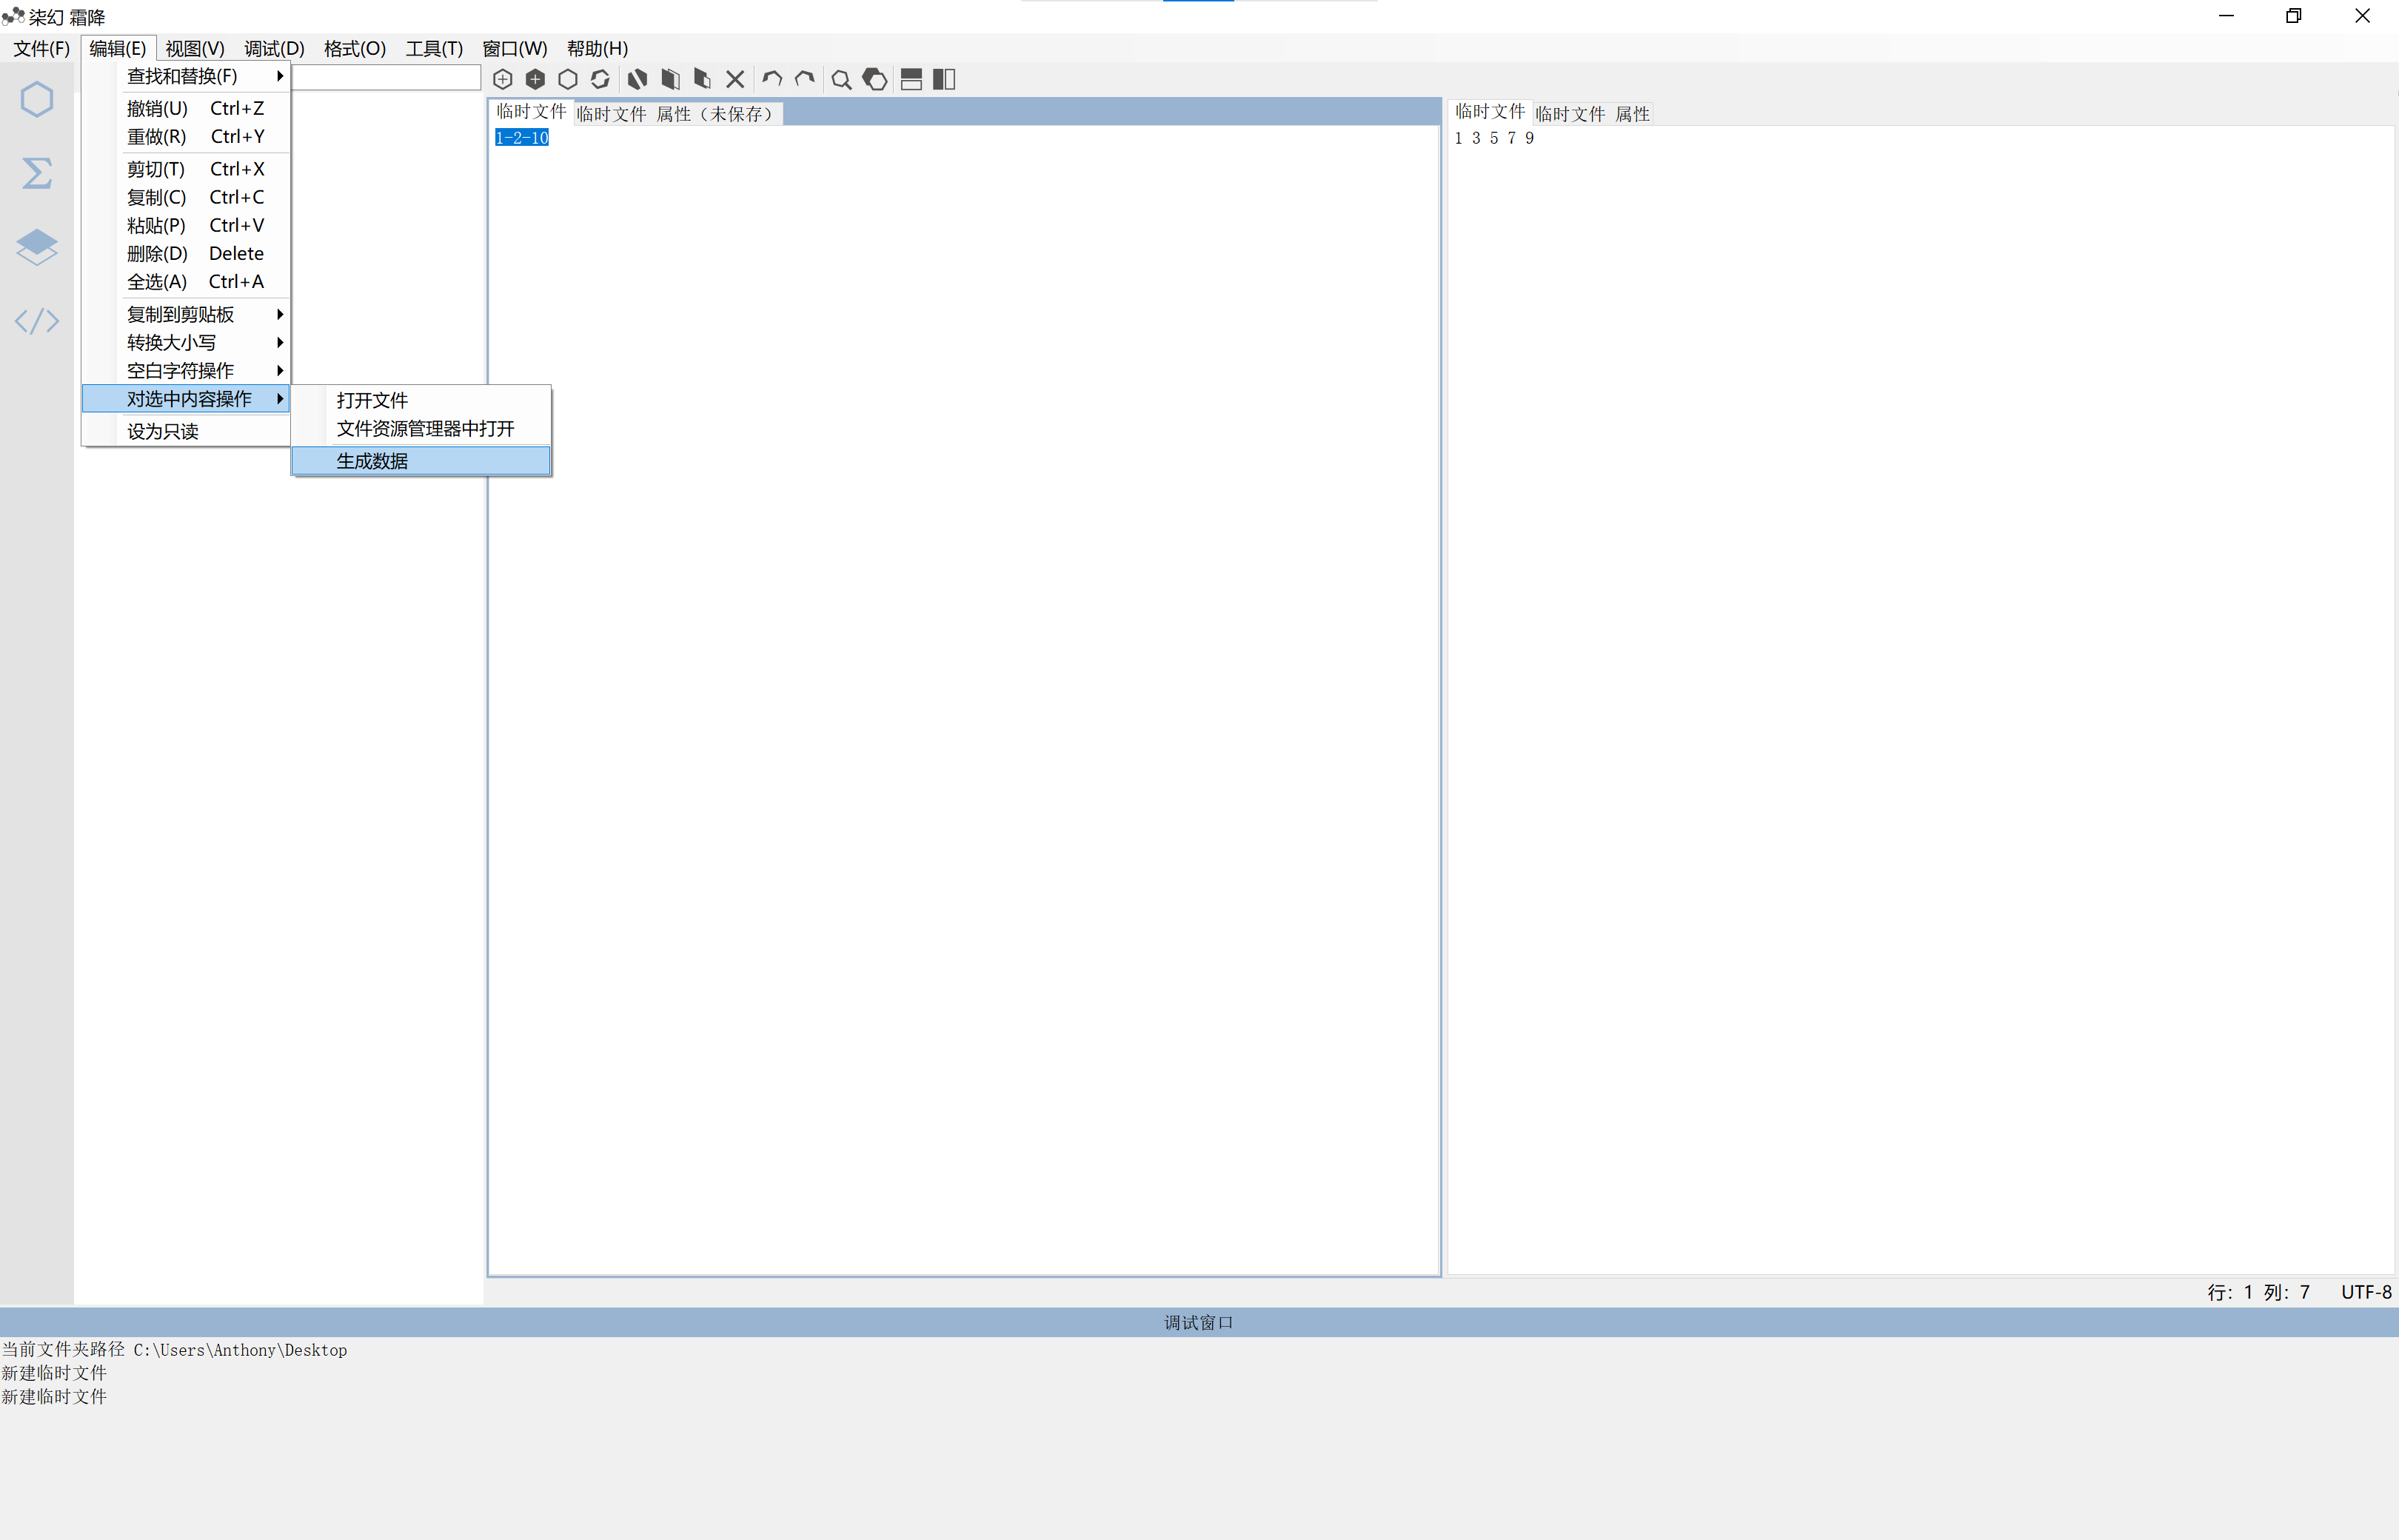This screenshot has height=1540, width=2399.
Task: Select 打开文件 in the submenu
Action: (421, 400)
